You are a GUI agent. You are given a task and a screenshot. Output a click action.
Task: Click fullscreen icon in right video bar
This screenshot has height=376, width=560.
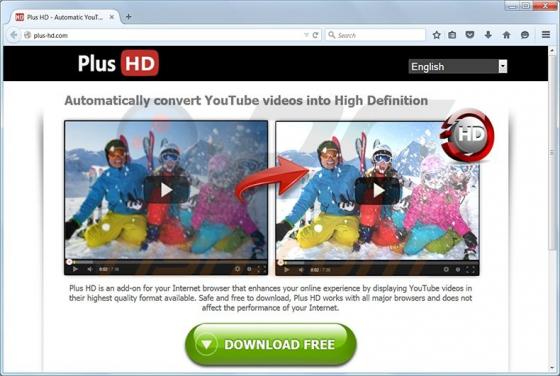[471, 270]
